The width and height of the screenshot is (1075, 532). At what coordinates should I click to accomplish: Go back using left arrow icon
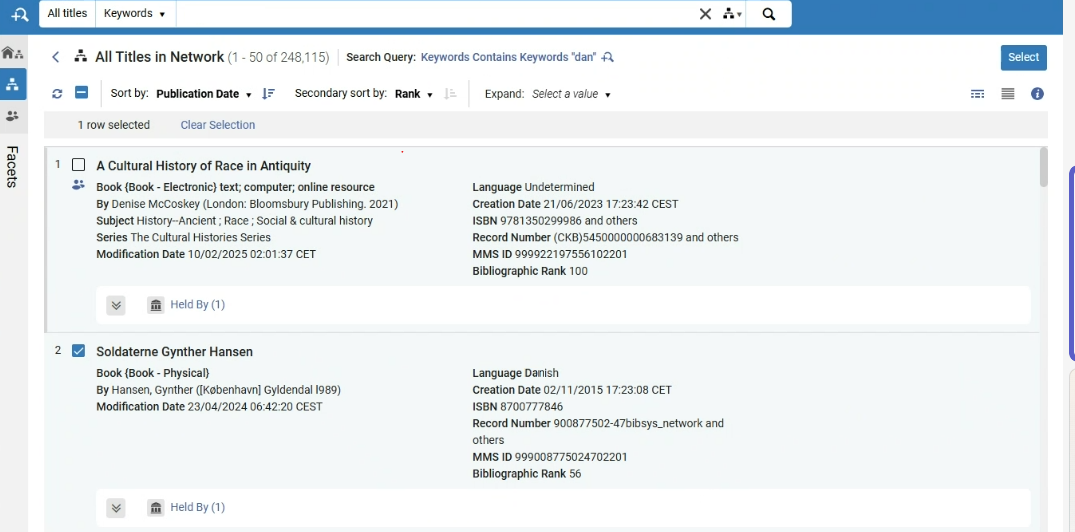click(x=56, y=57)
